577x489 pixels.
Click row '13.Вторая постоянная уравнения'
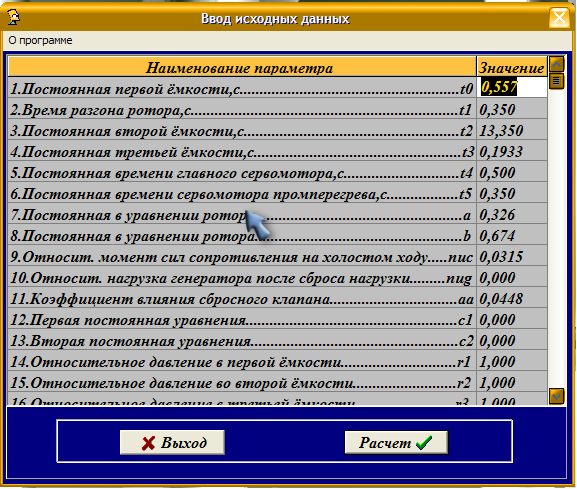click(x=242, y=340)
